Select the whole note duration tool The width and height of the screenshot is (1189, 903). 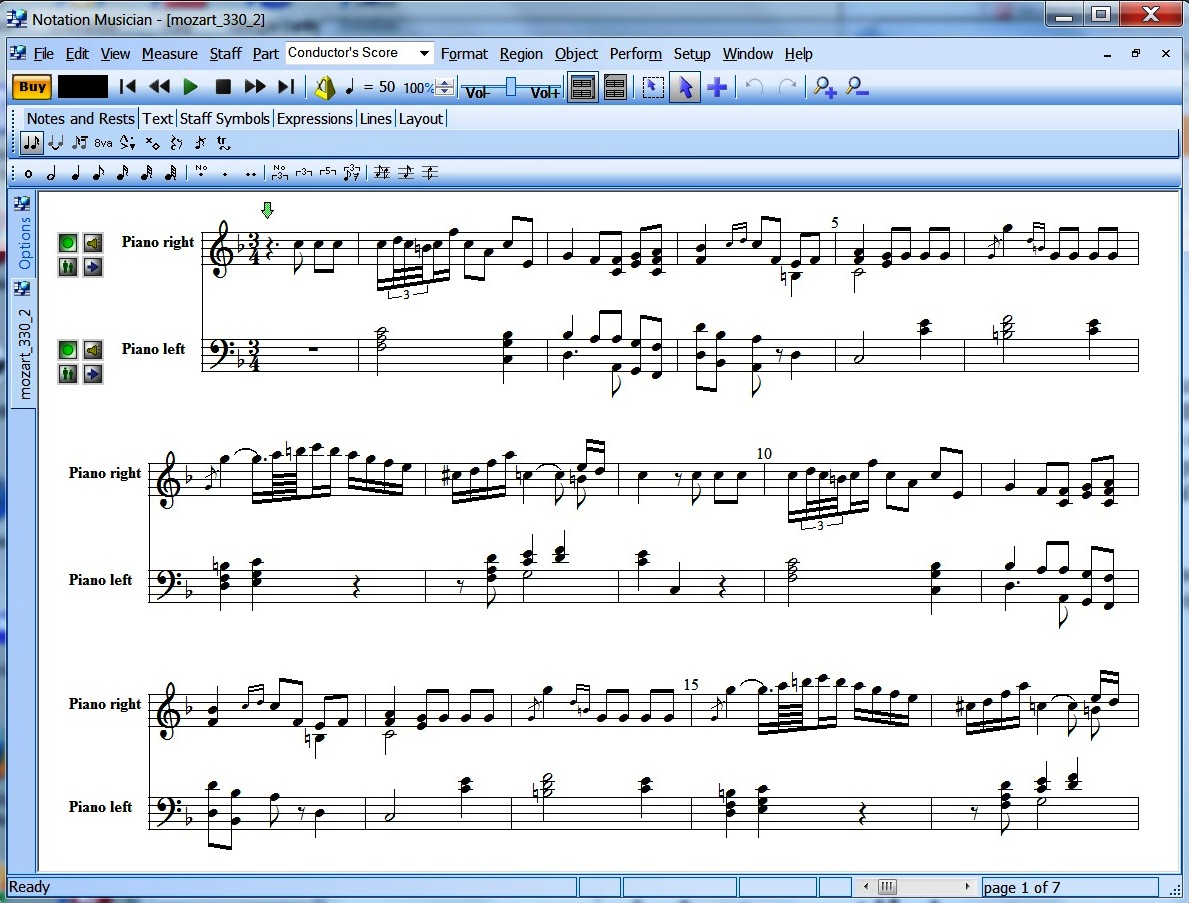pyautogui.click(x=27, y=173)
